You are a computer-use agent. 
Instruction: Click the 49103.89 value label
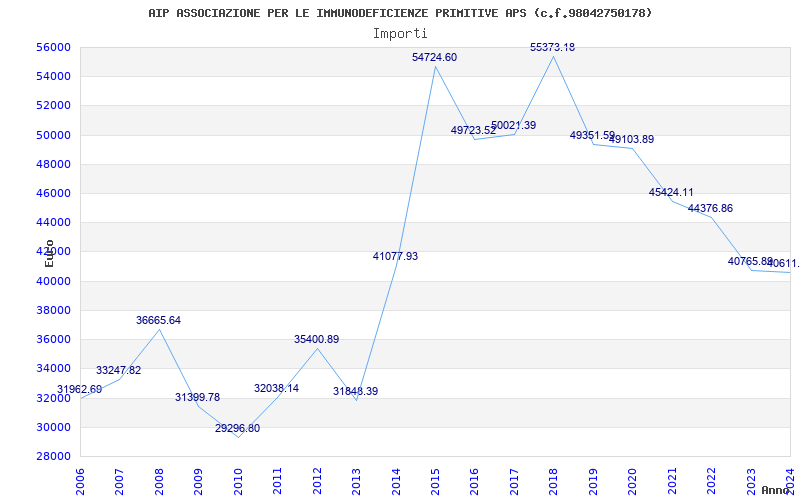[631, 139]
